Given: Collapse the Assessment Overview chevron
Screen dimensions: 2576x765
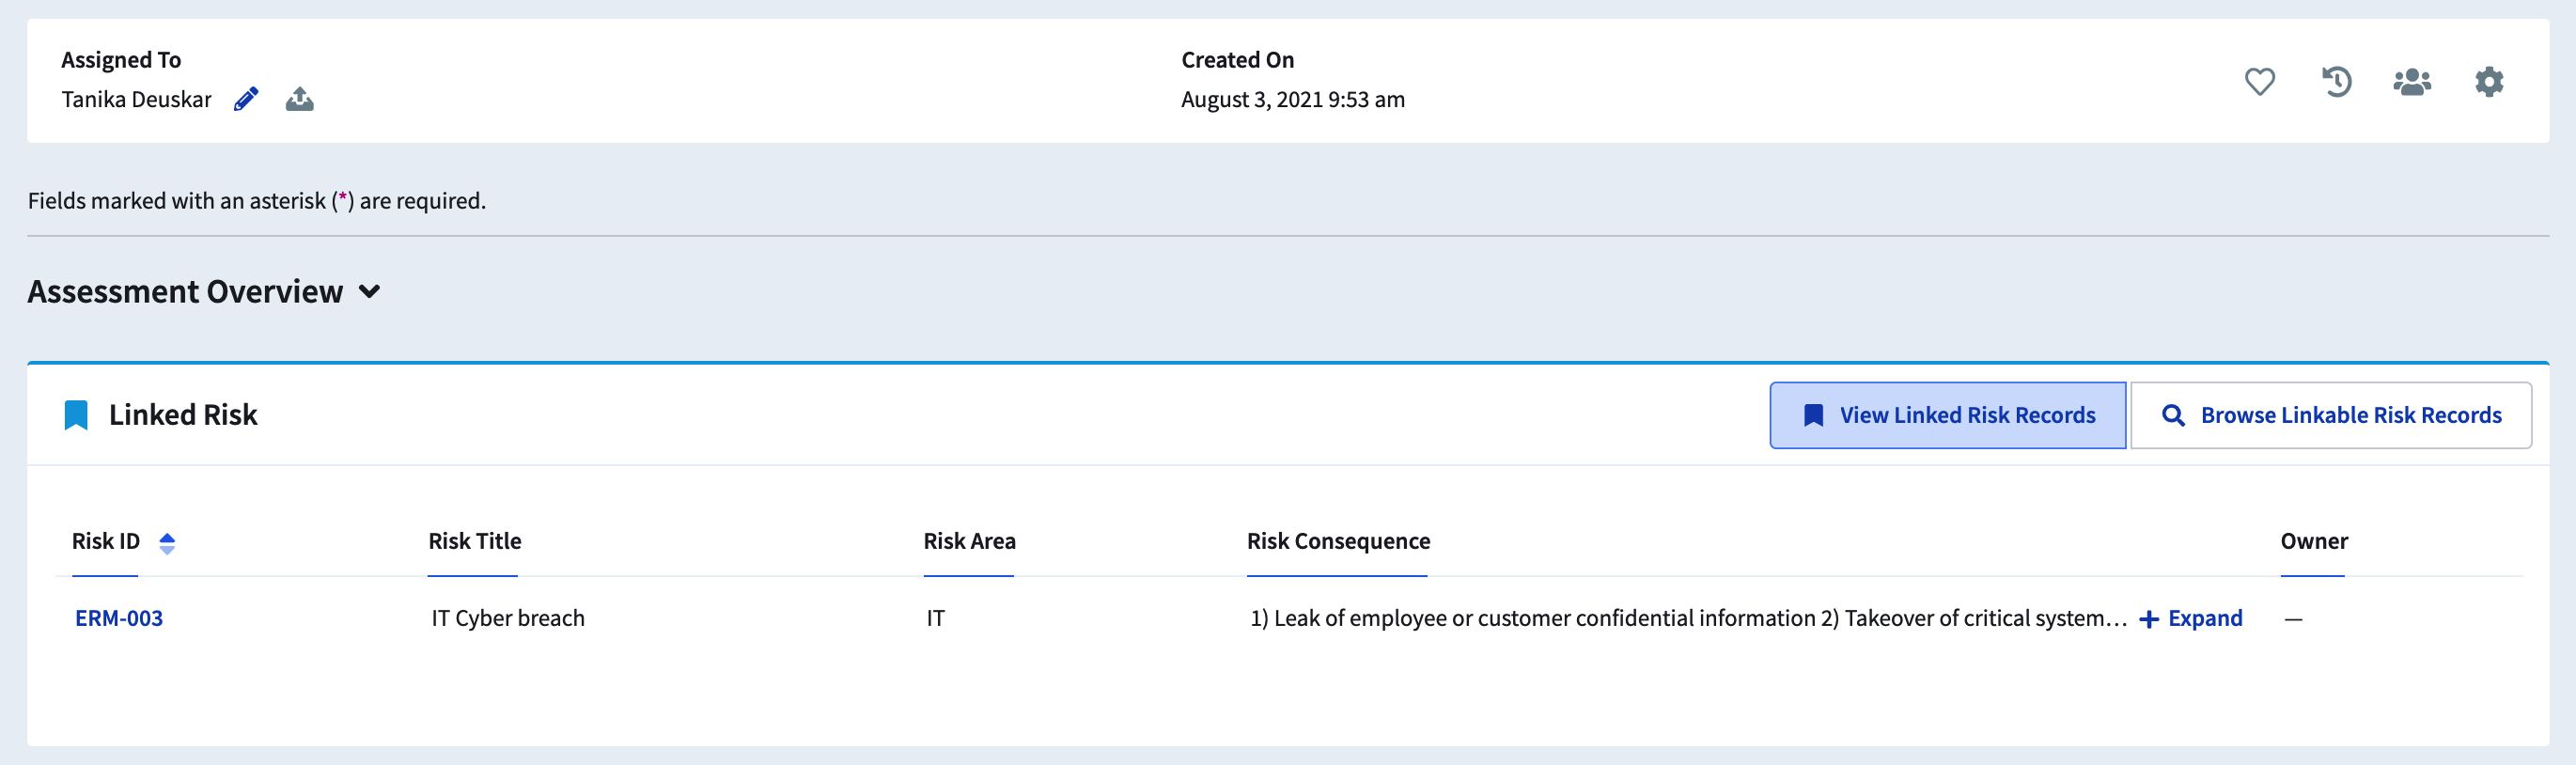Looking at the screenshot, I should click(x=369, y=292).
